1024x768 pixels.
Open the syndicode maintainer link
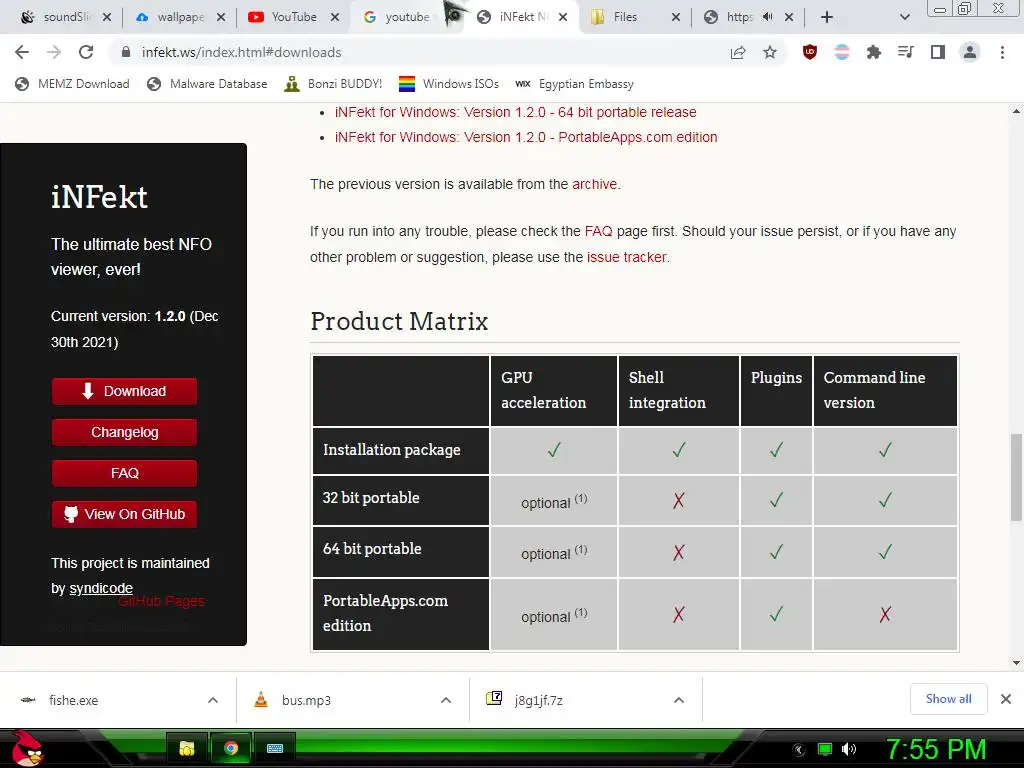click(101, 588)
